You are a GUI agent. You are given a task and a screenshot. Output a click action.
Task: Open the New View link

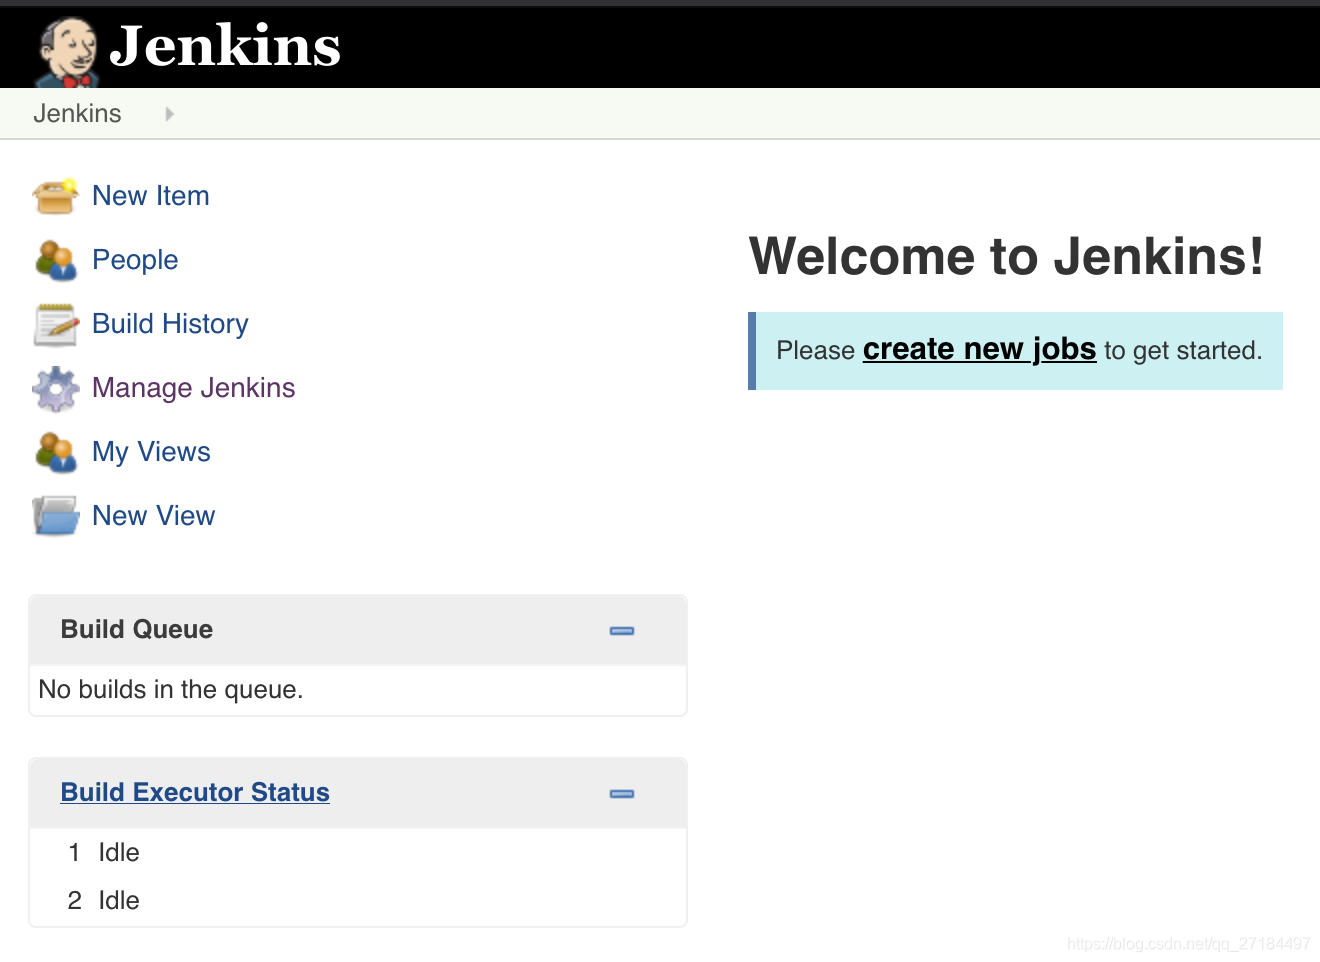click(x=154, y=516)
